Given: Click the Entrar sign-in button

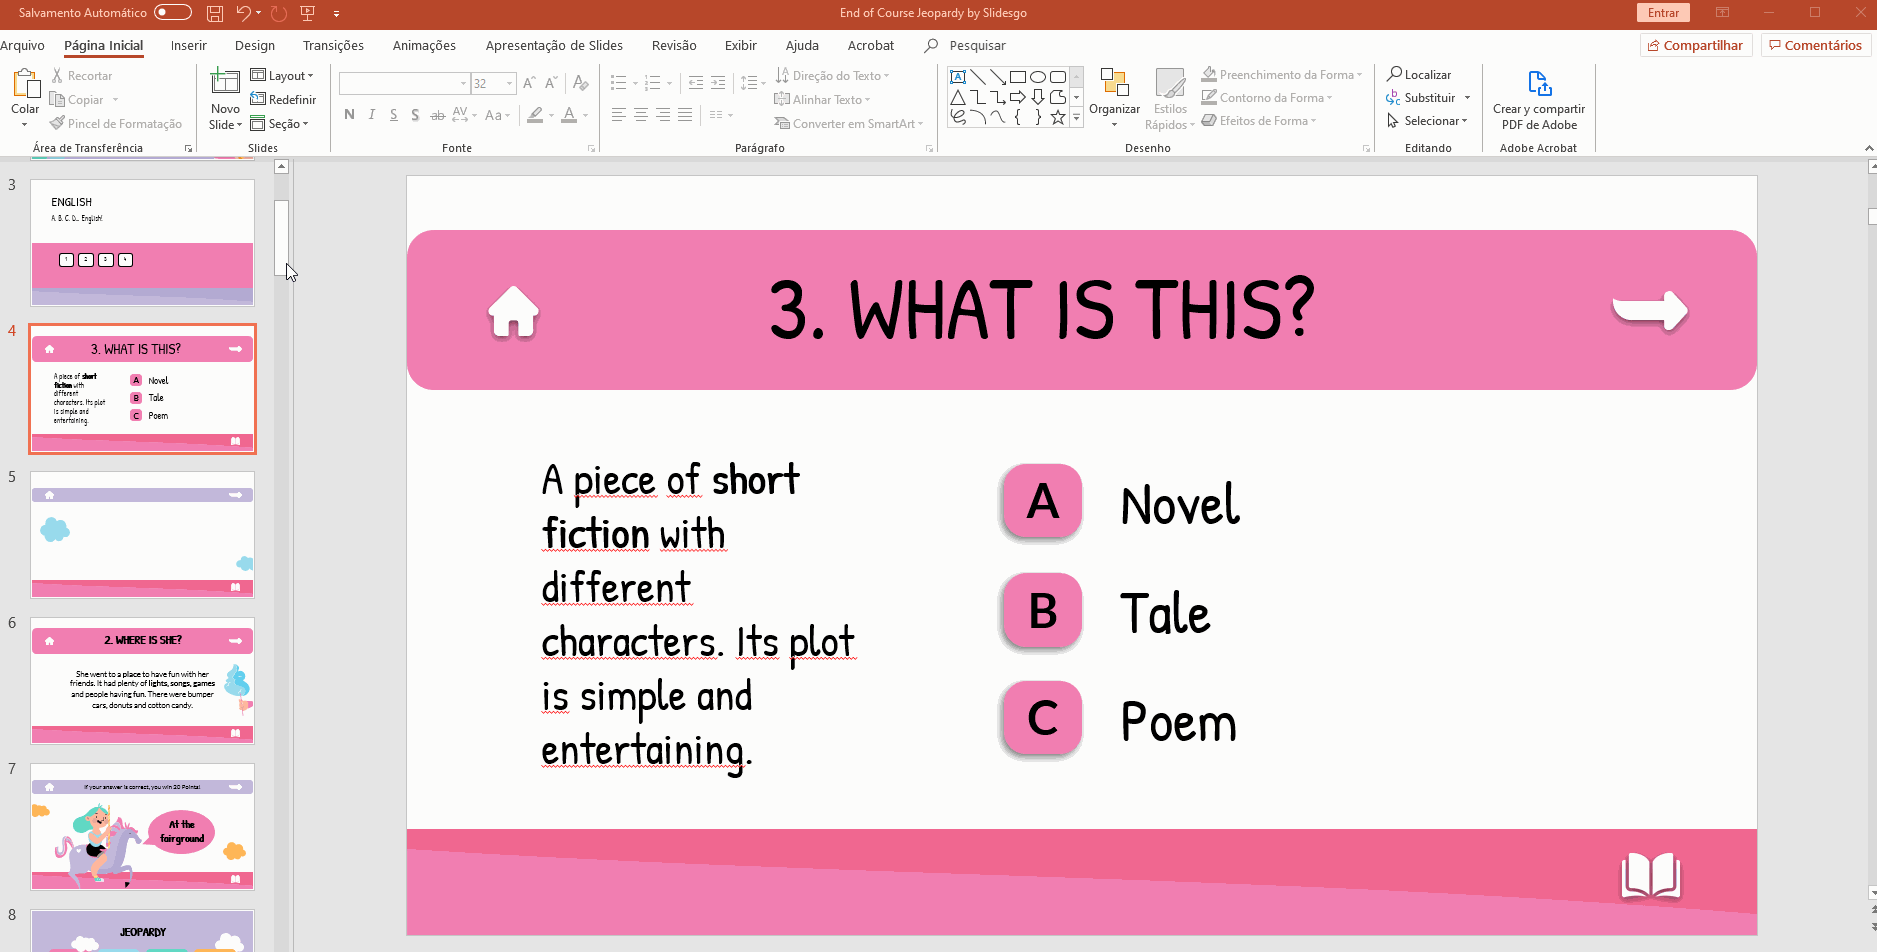Looking at the screenshot, I should coord(1663,13).
